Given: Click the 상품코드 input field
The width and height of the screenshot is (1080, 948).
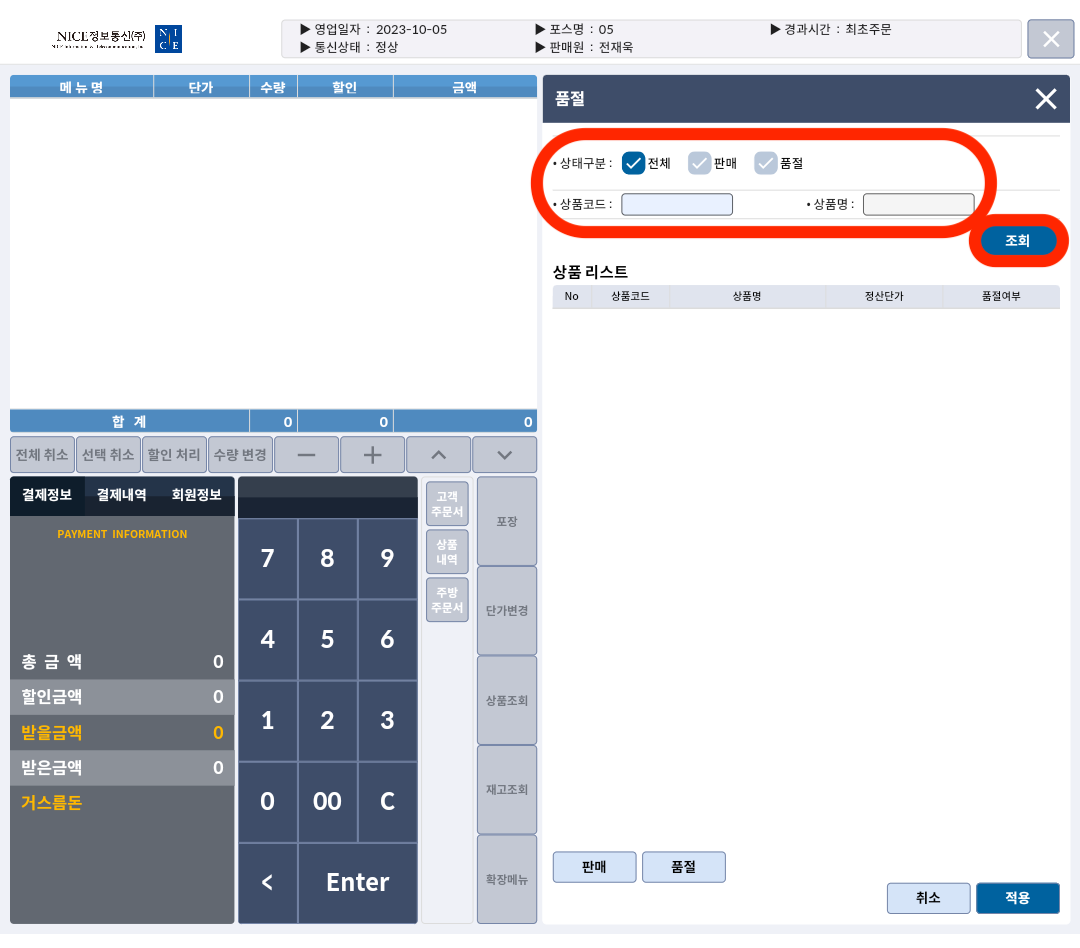Looking at the screenshot, I should 677,205.
